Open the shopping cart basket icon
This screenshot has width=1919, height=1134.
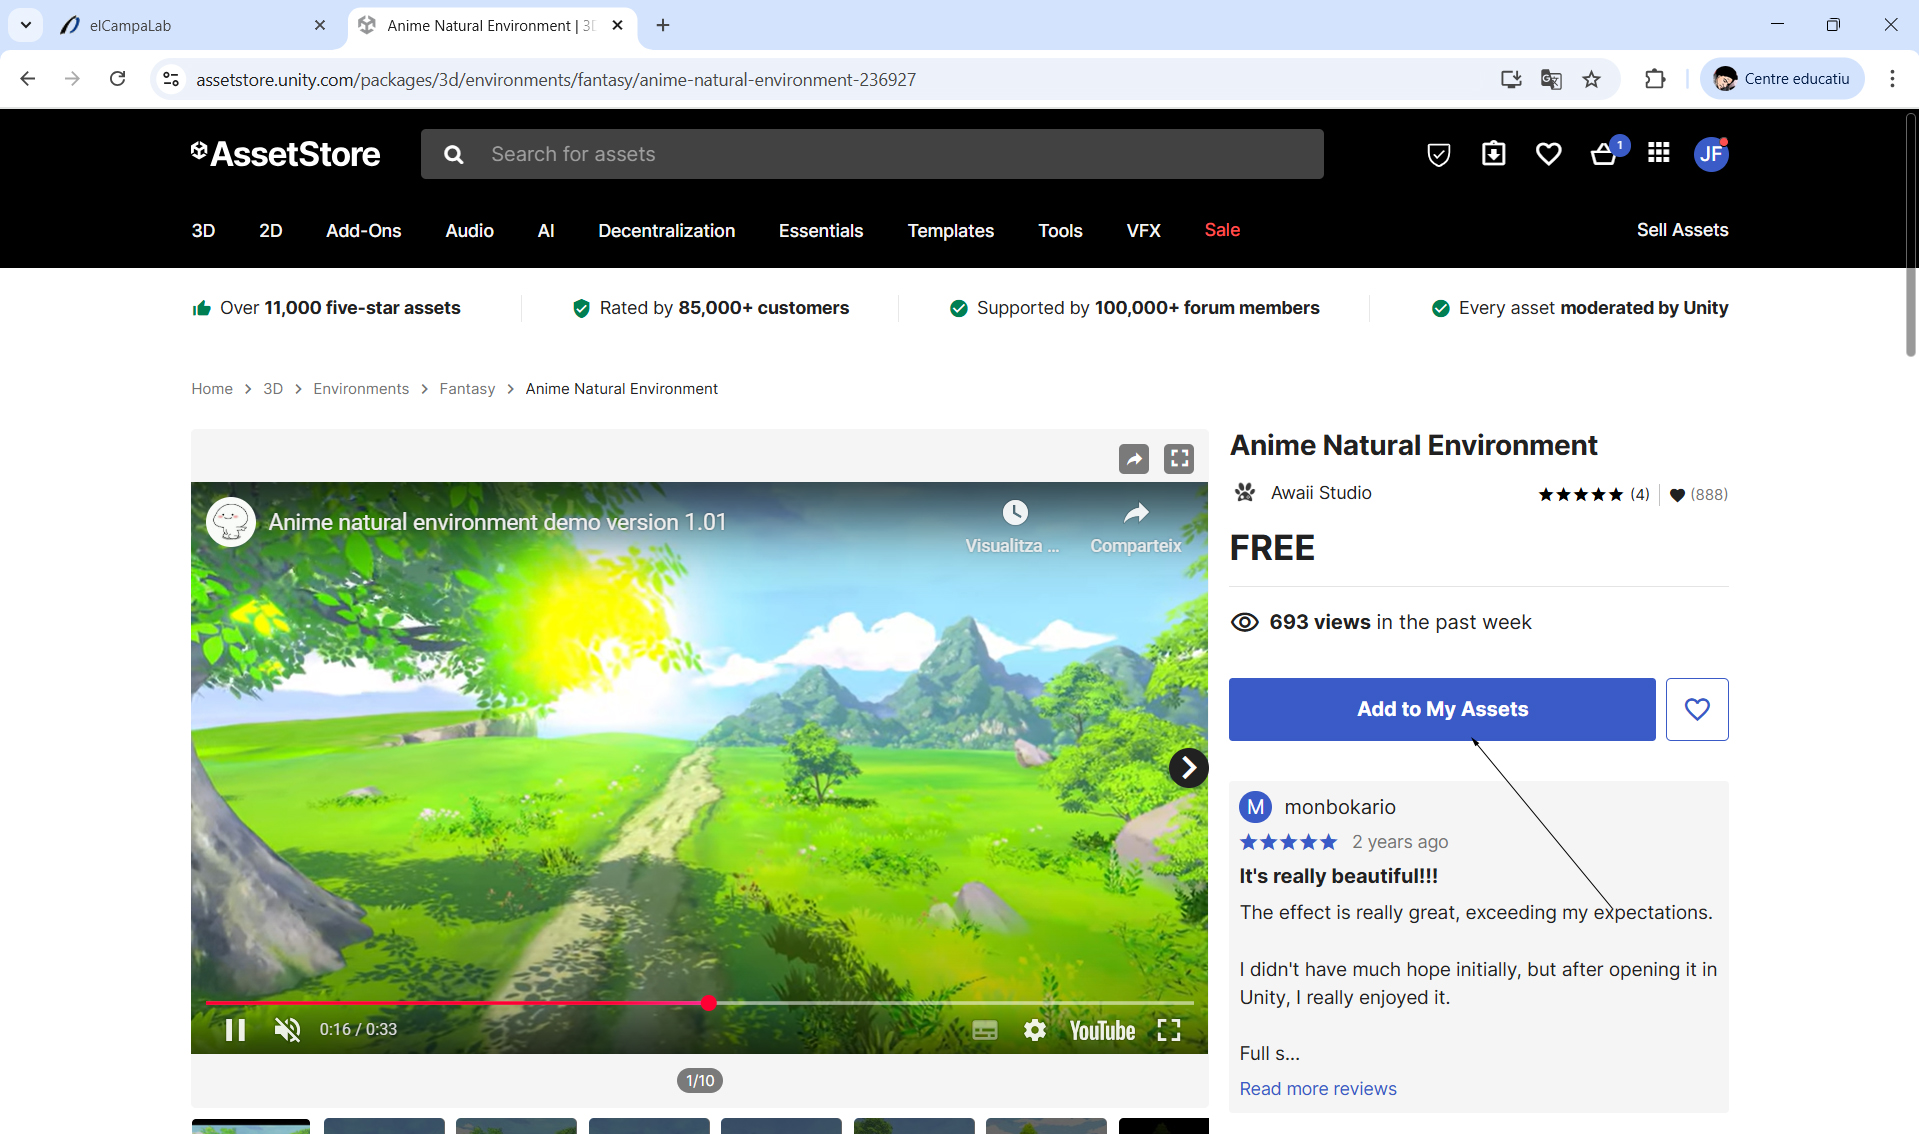point(1603,154)
